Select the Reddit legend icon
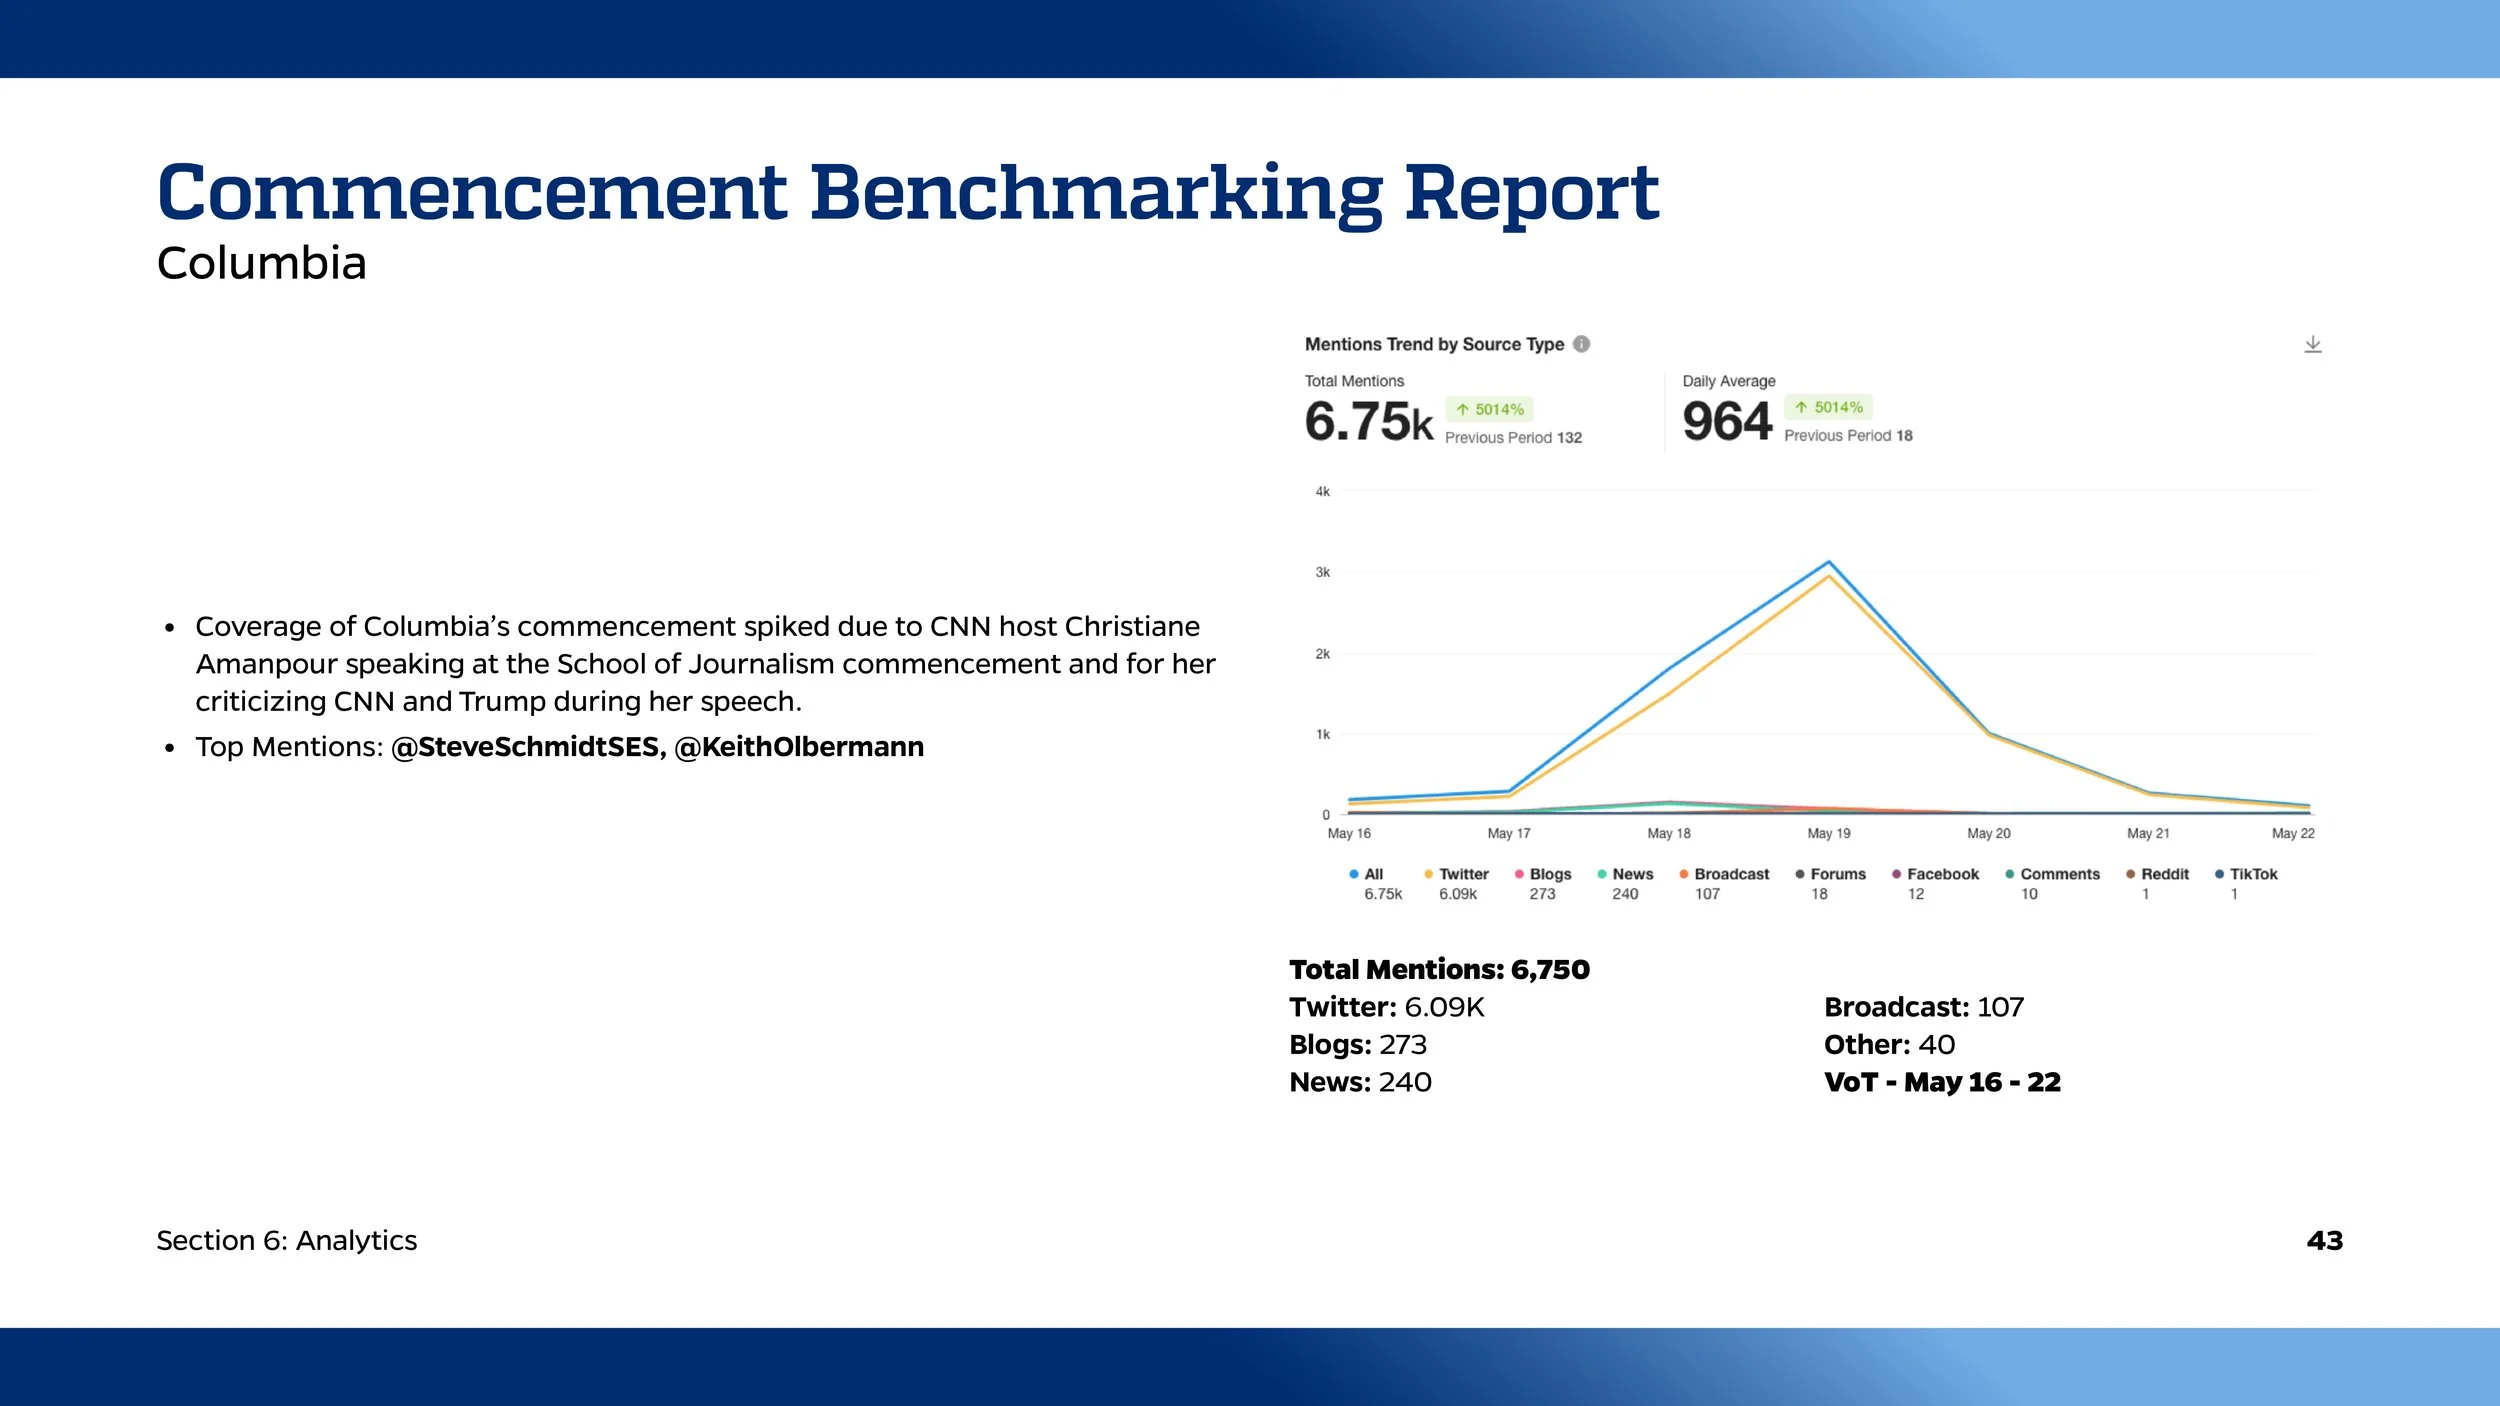 click(2129, 874)
